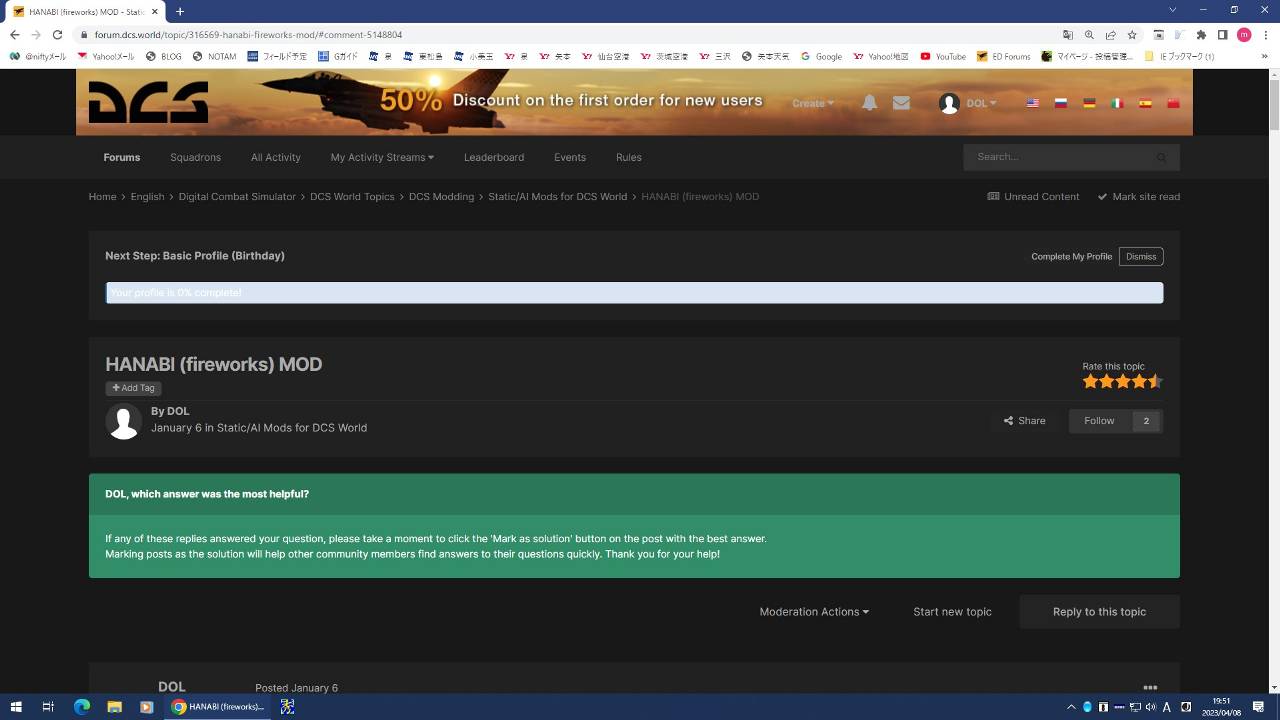Open the Chrome three-dot menu
The height and width of the screenshot is (720, 1280).
pyautogui.click(x=1265, y=34)
